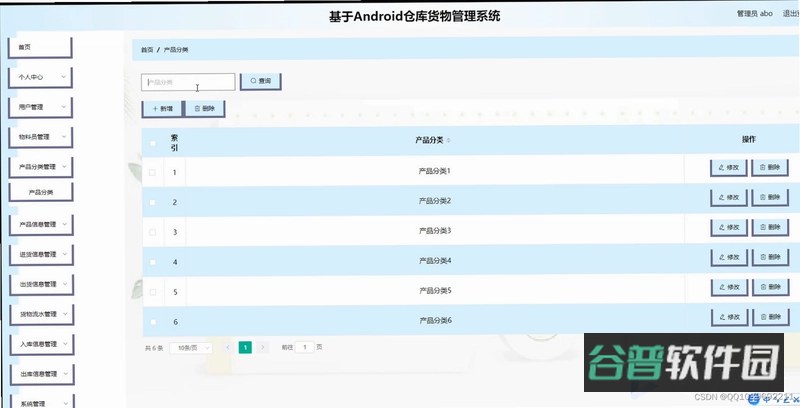
Task: Expand the 货物流水管理 menu
Action: click(x=41, y=314)
